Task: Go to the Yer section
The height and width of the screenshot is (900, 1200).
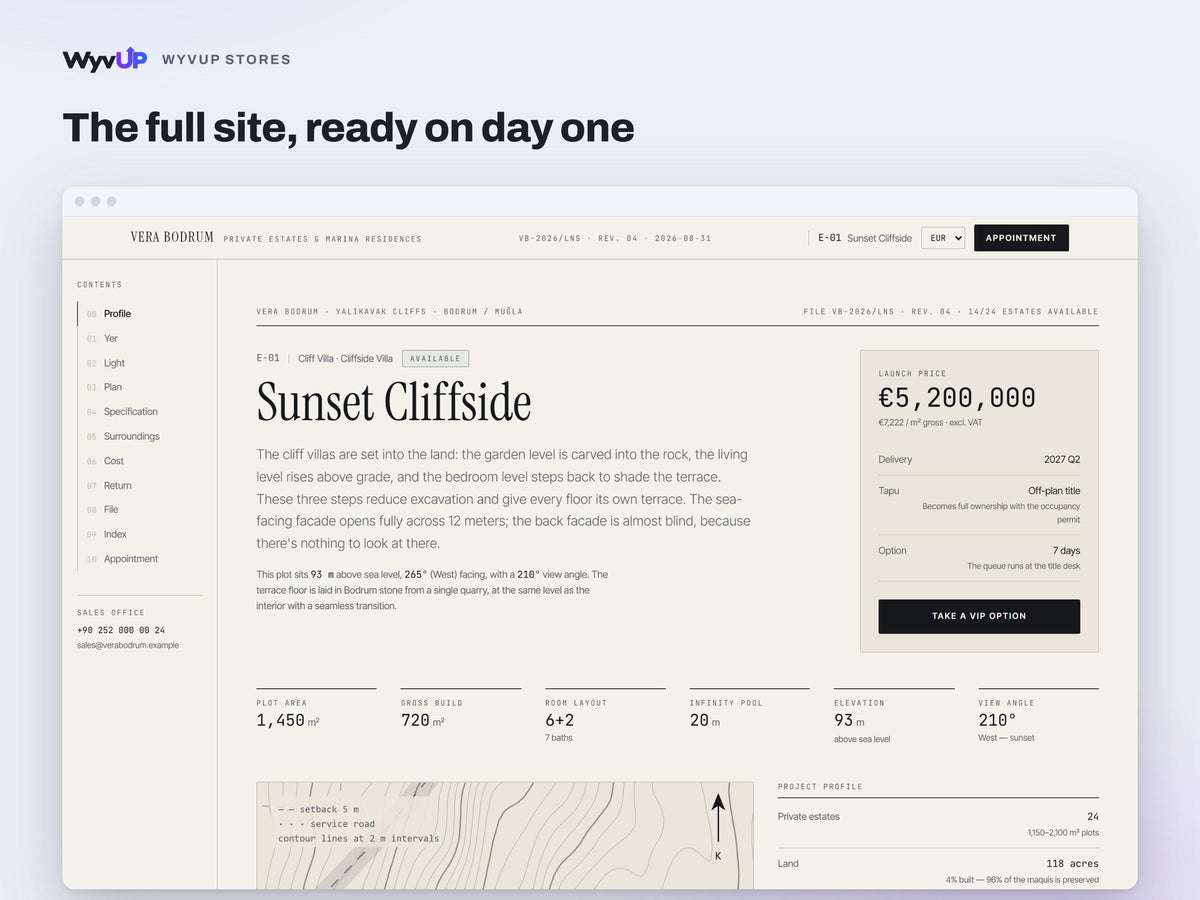Action: pyautogui.click(x=111, y=339)
